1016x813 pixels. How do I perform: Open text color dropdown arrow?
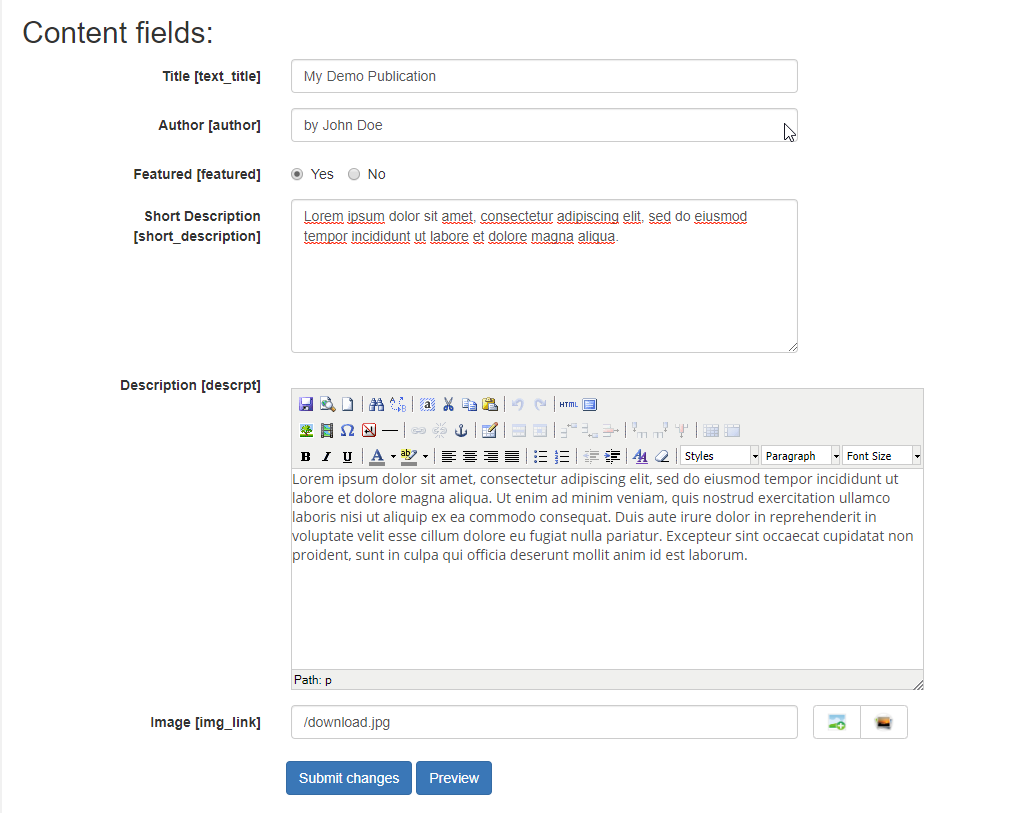(x=393, y=456)
